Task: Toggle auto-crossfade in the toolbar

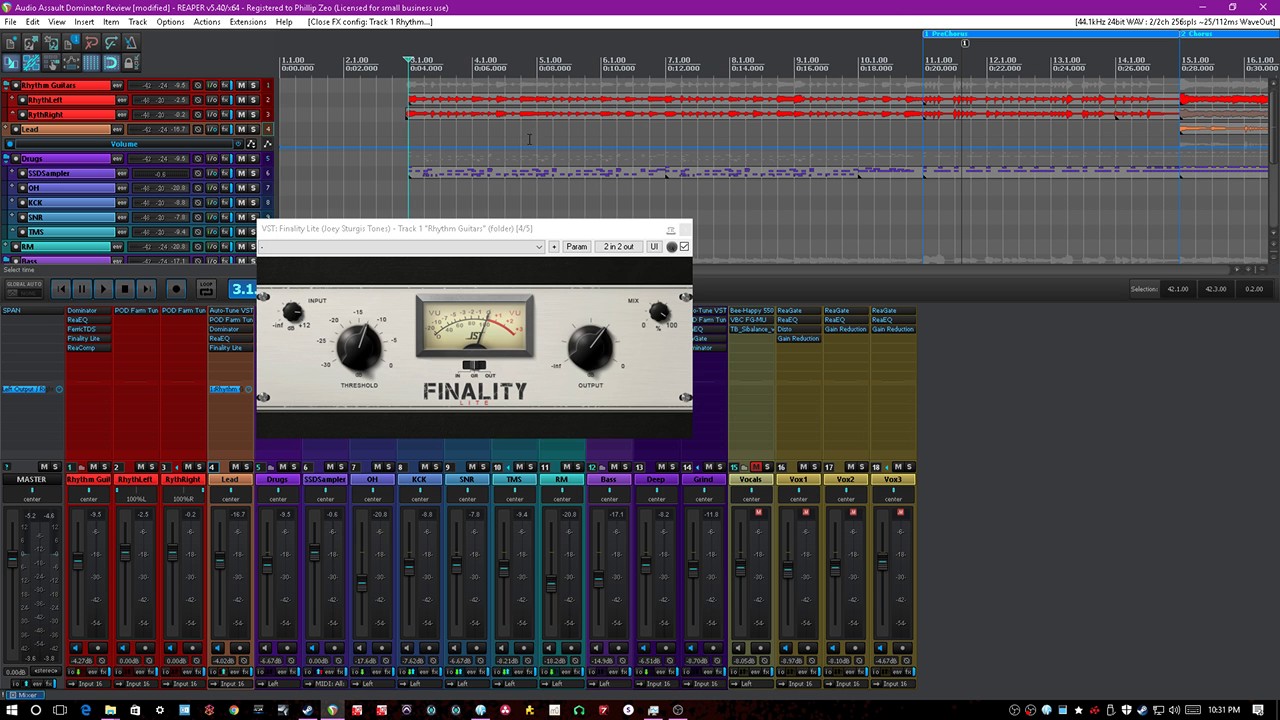Action: (11, 63)
